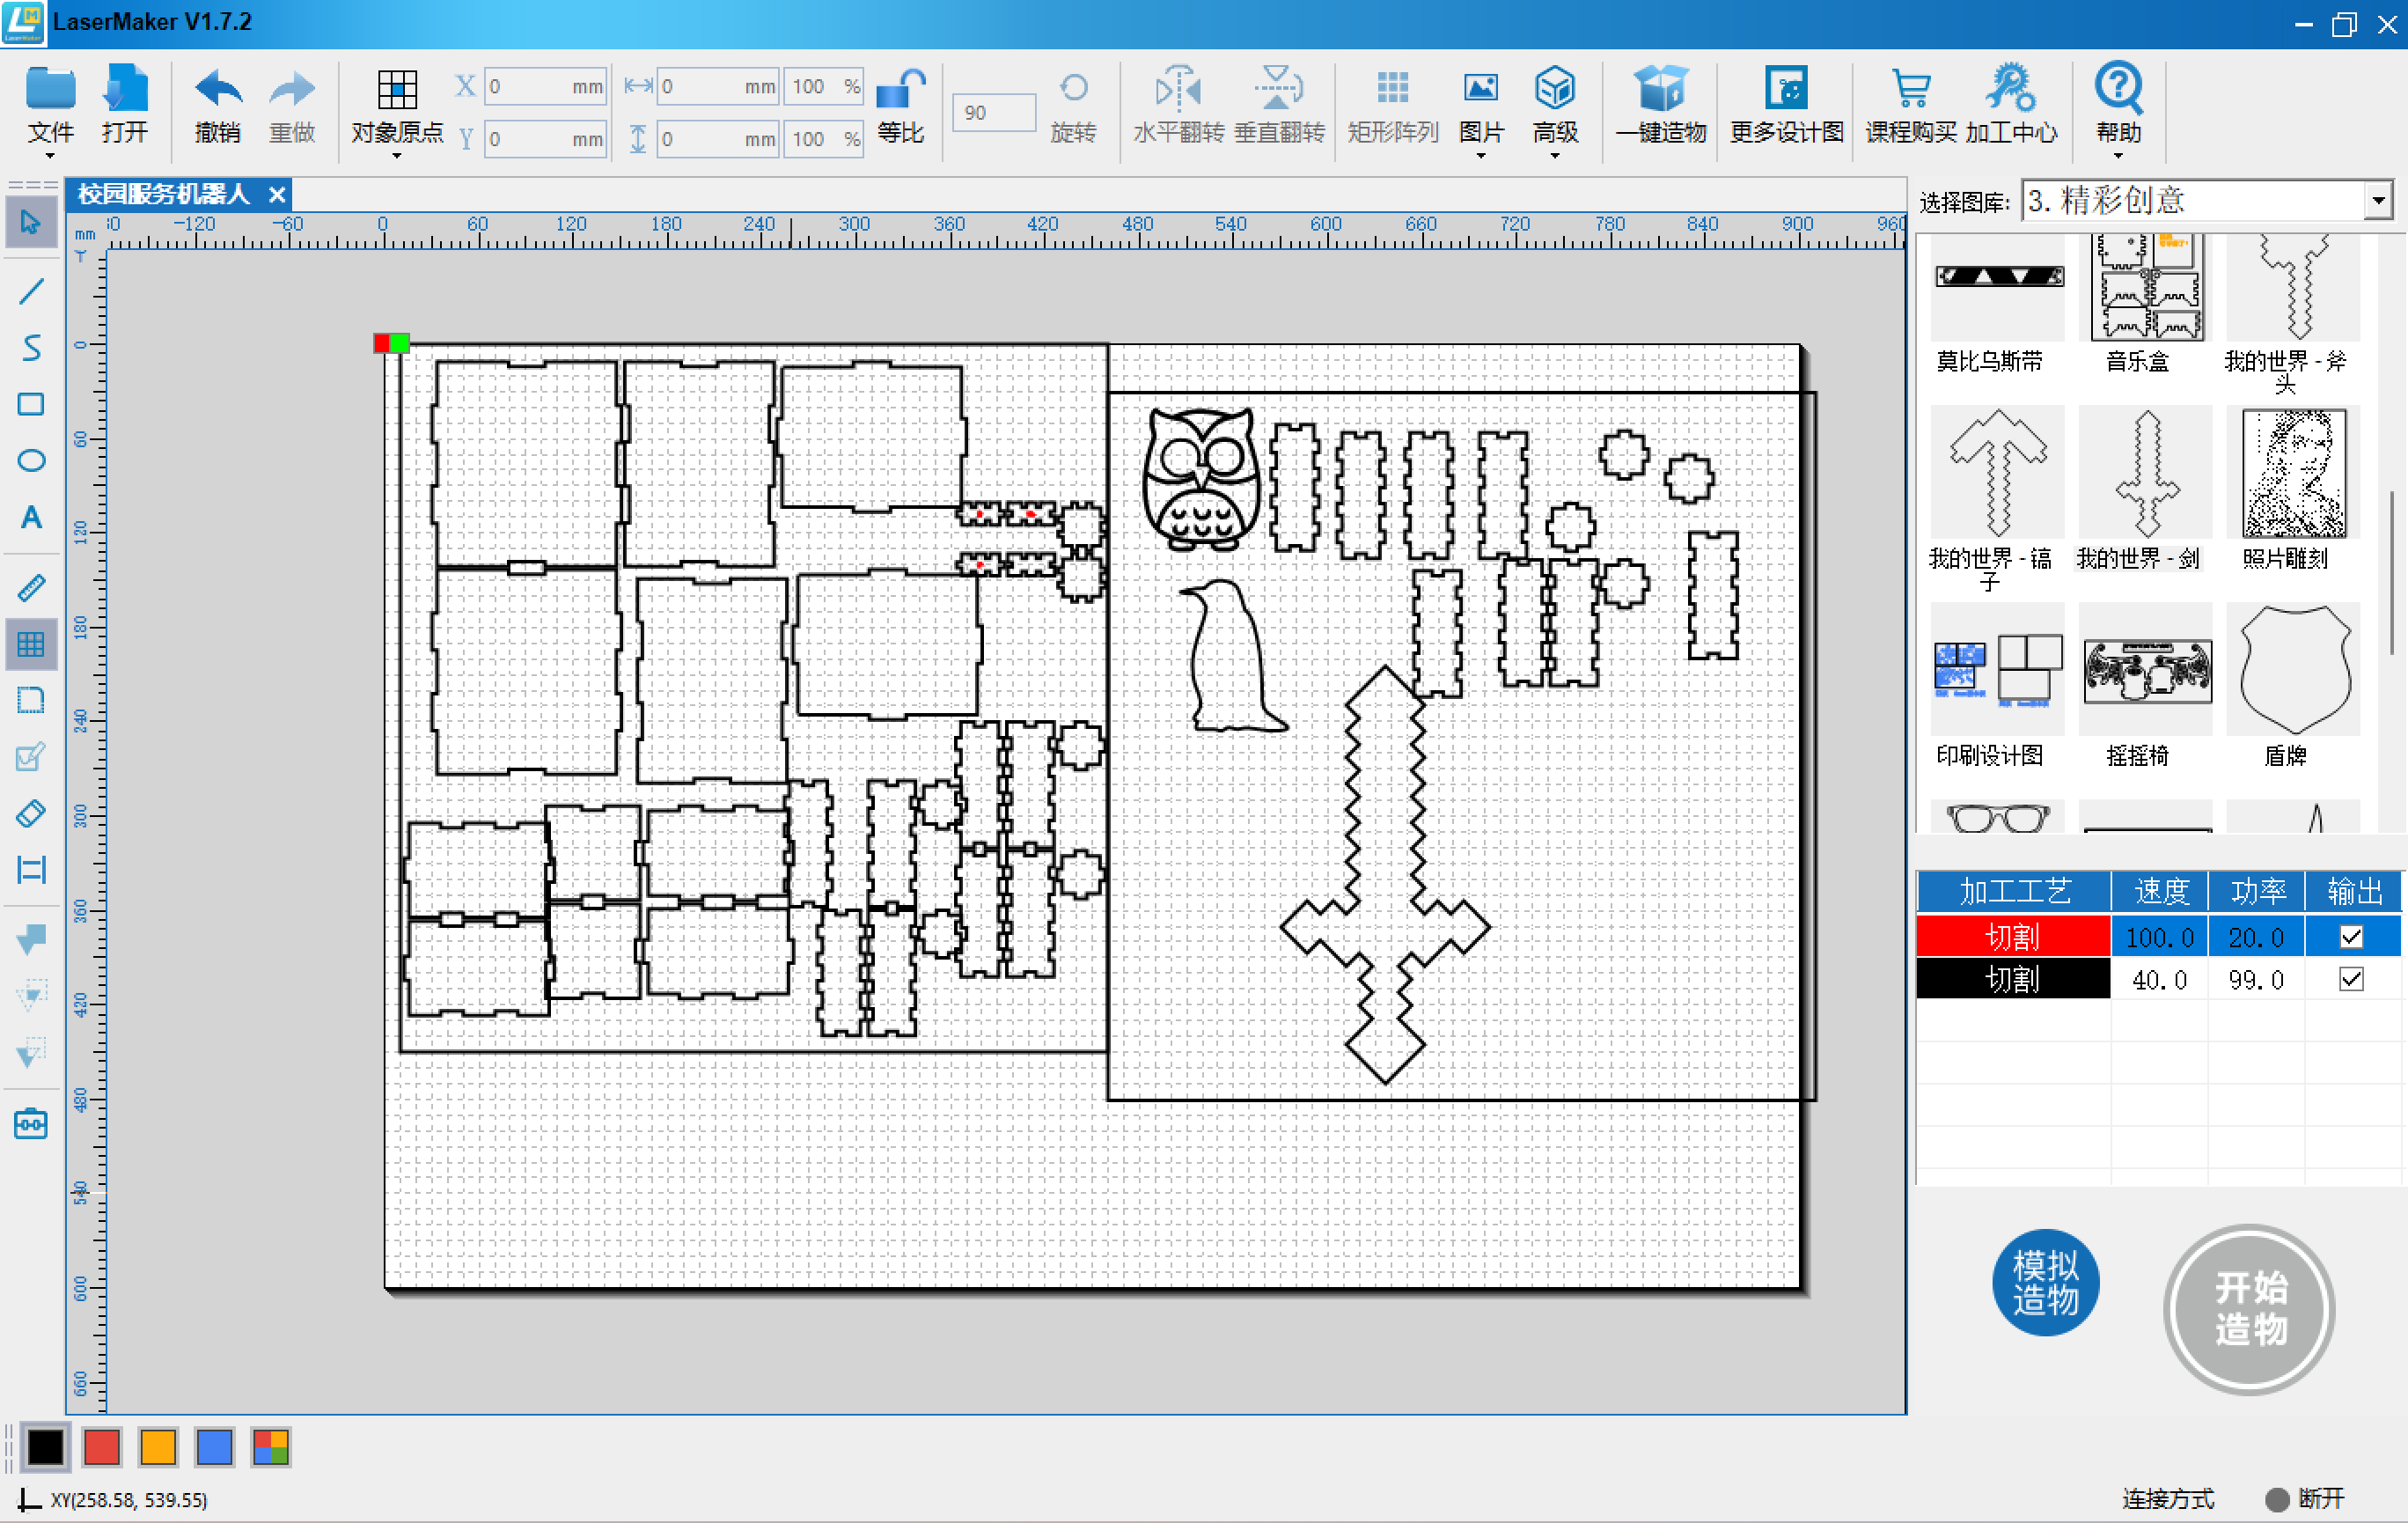Pick the orange color swatch
The image size is (2408, 1523).
(158, 1447)
